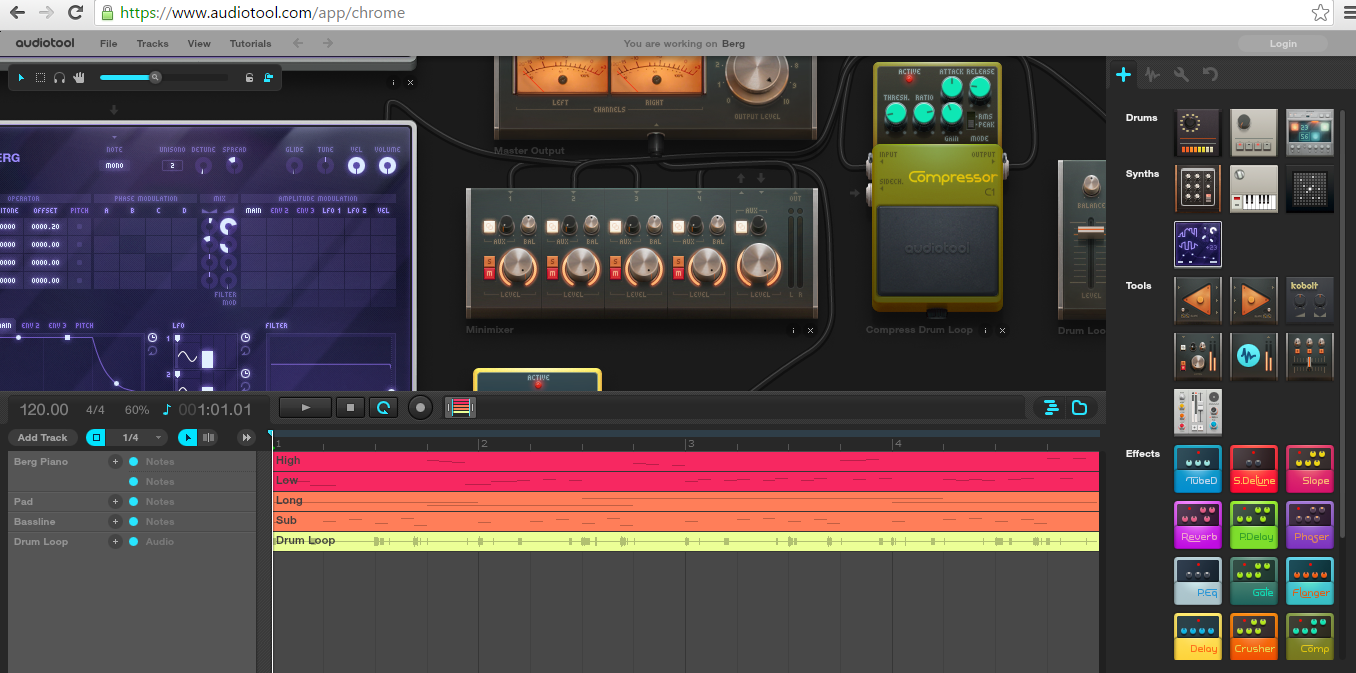The image size is (1356, 673).
Task: Expand the Berg Piano track with plus
Action: coord(115,462)
